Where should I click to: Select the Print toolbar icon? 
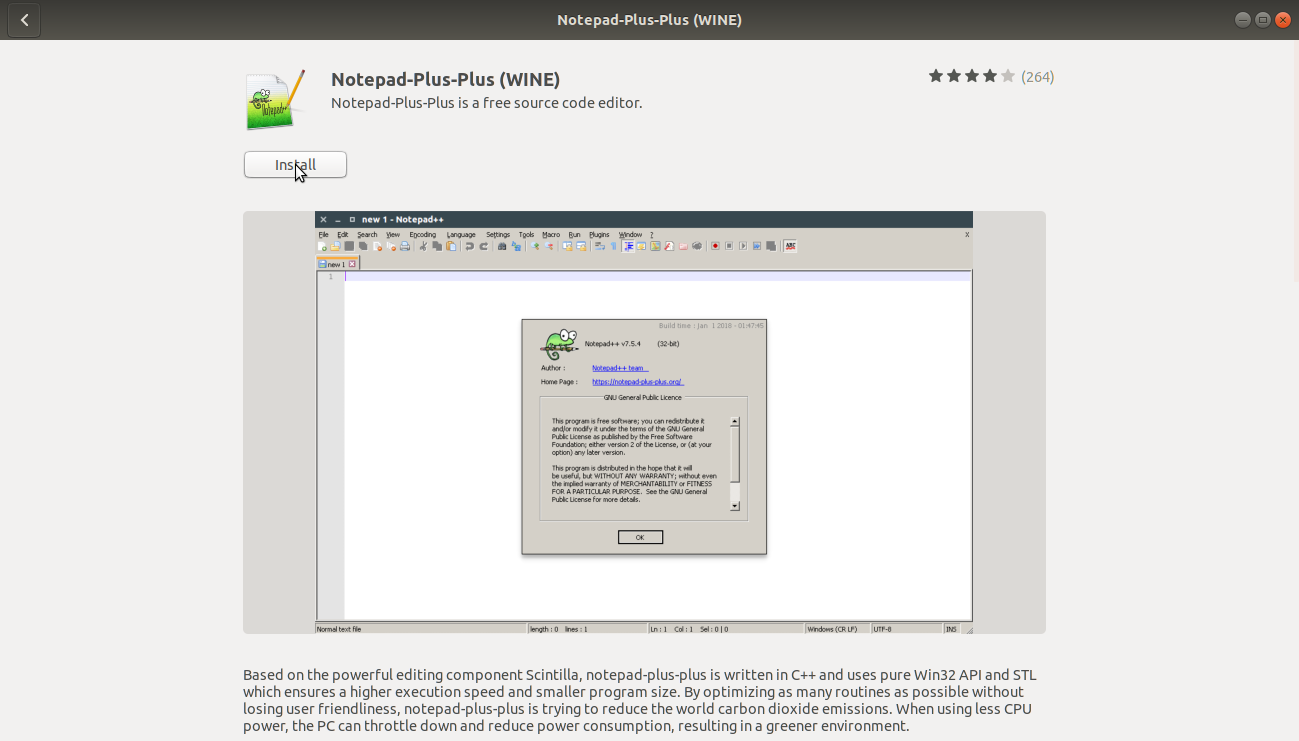pyautogui.click(x=405, y=245)
